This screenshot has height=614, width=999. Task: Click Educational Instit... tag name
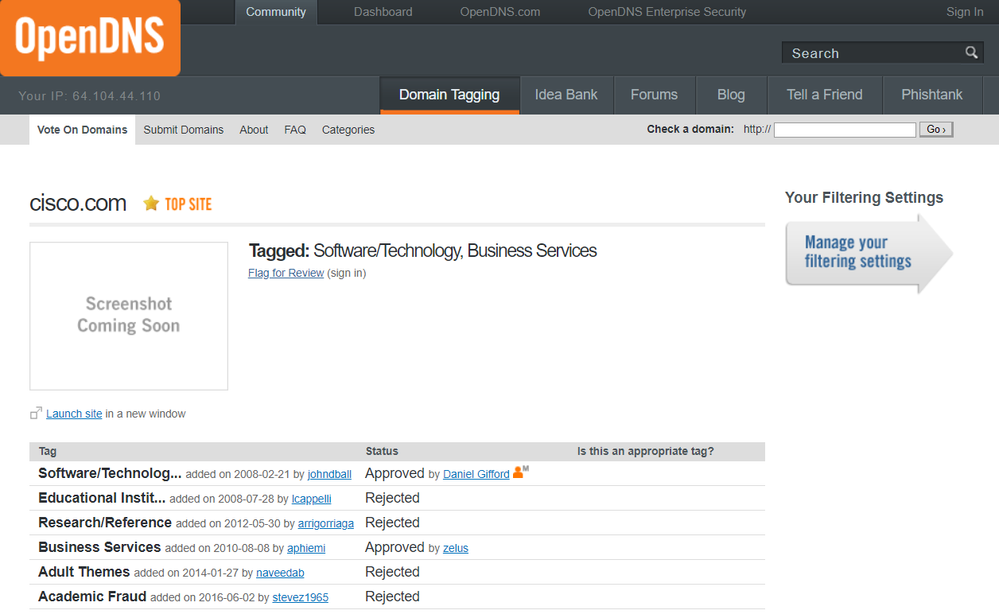pos(102,498)
